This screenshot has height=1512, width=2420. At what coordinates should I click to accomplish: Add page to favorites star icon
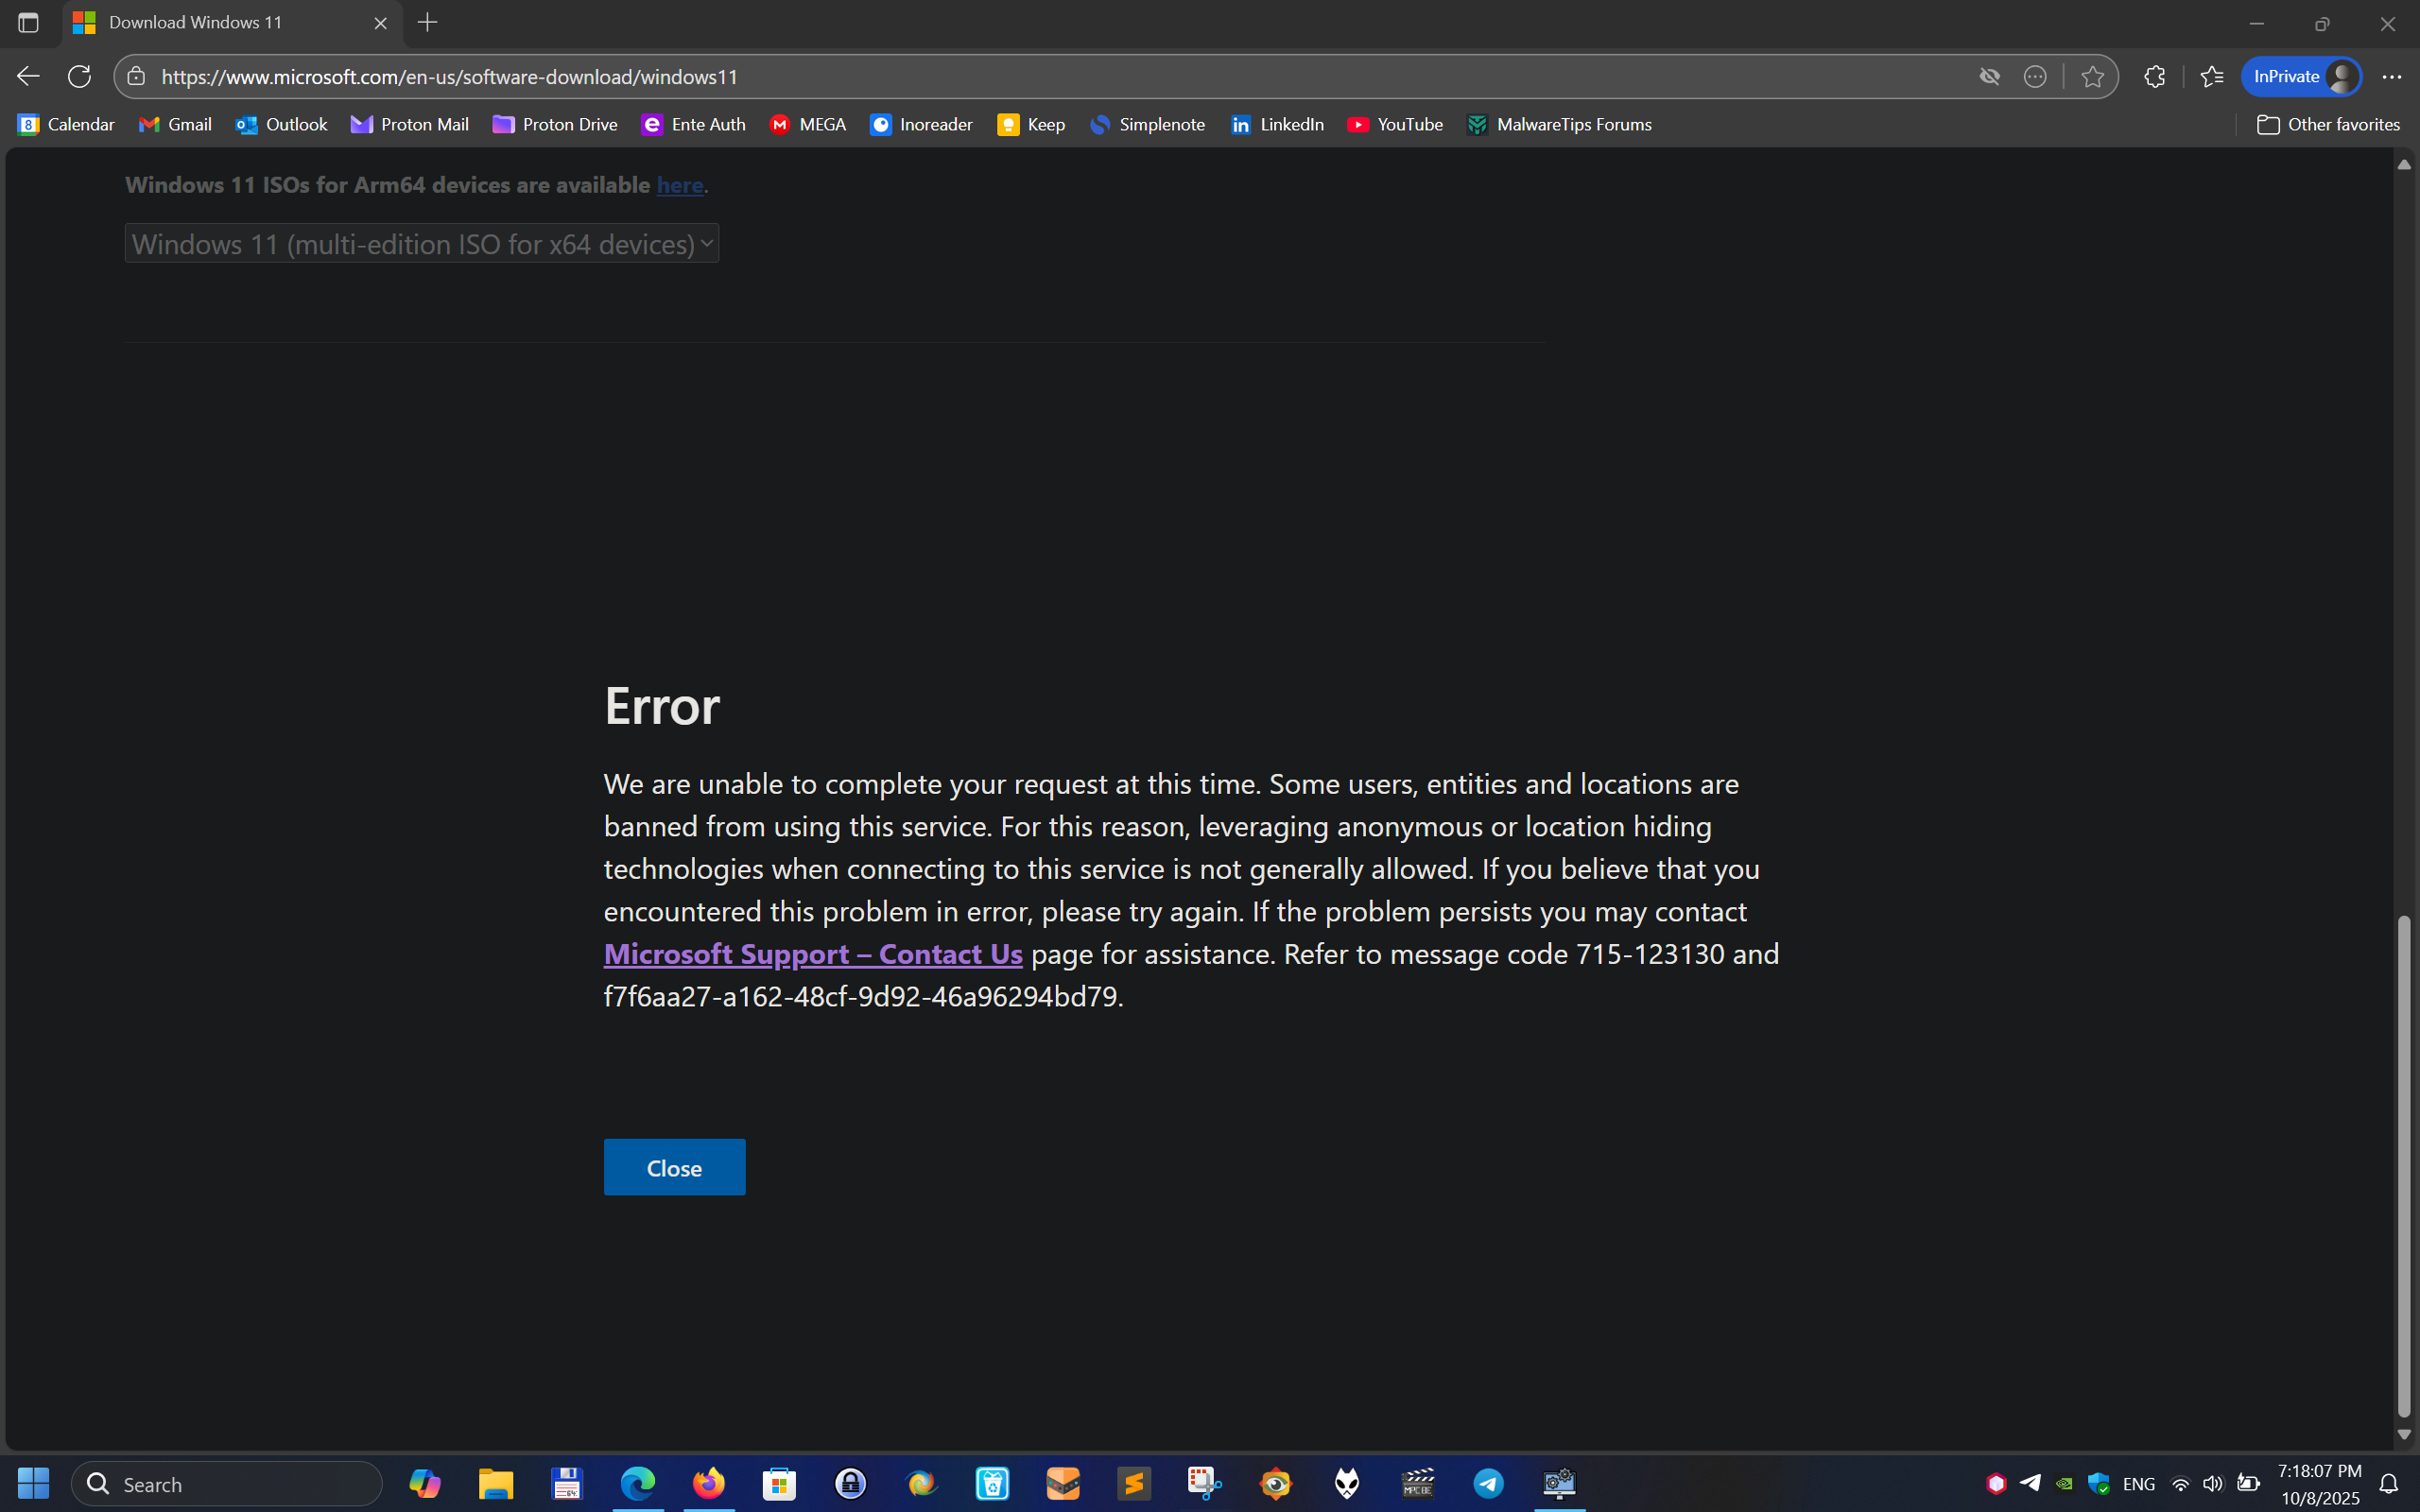(2091, 76)
